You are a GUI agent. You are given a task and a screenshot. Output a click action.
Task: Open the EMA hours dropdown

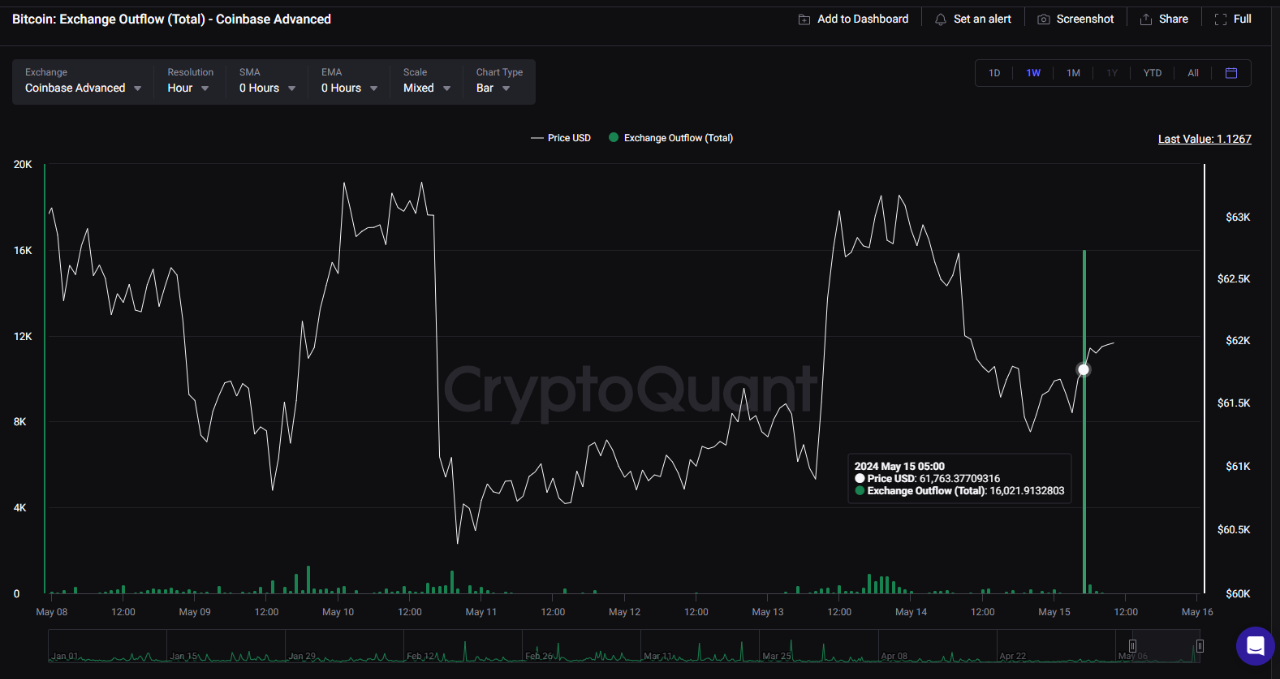pos(347,87)
